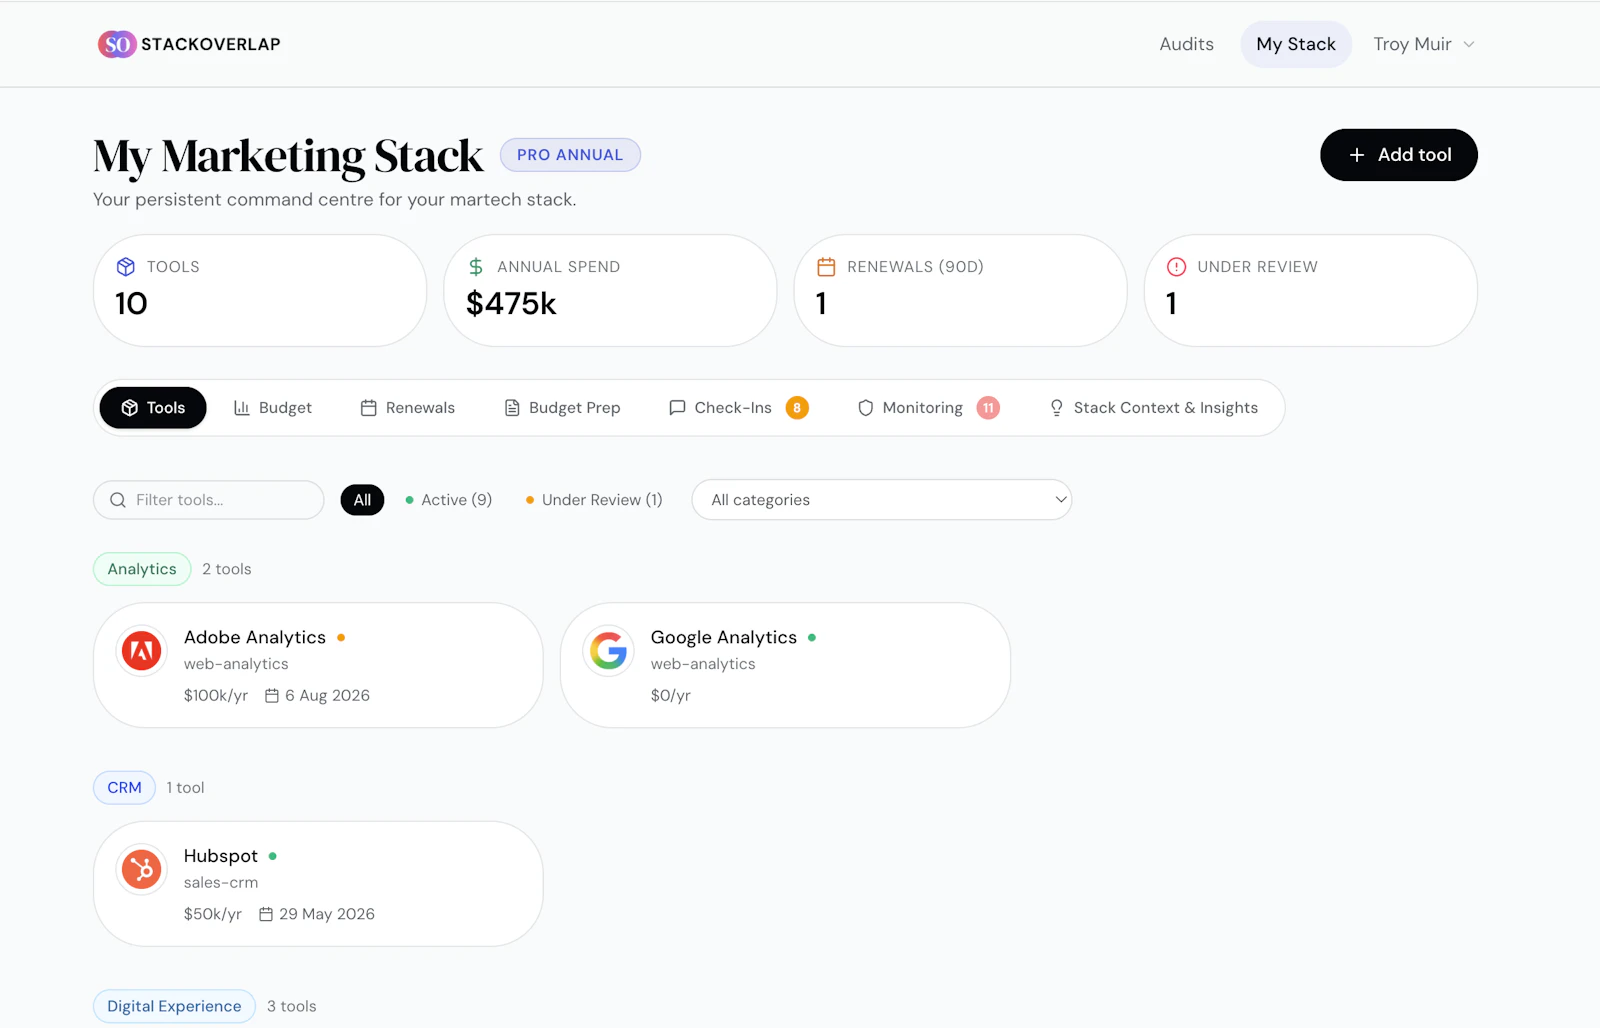Click the Add tool plus icon

1357,155
